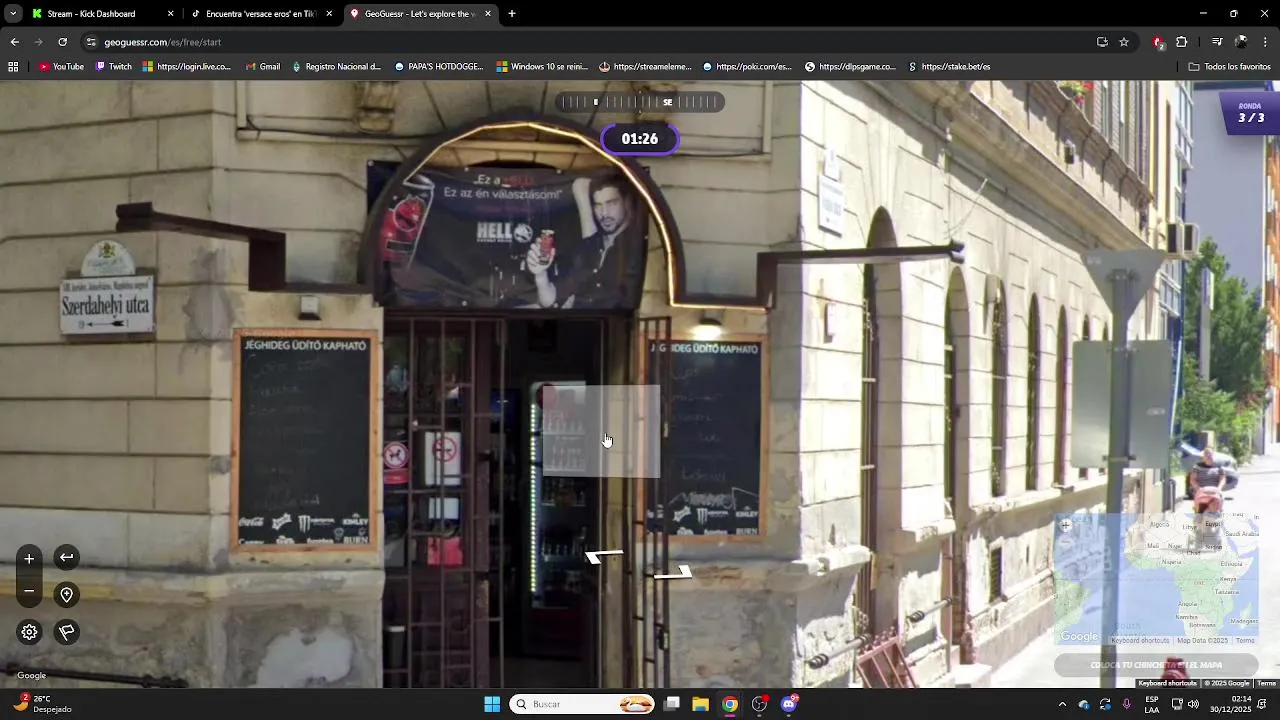Click the taskbar Buscar search box

click(582, 704)
